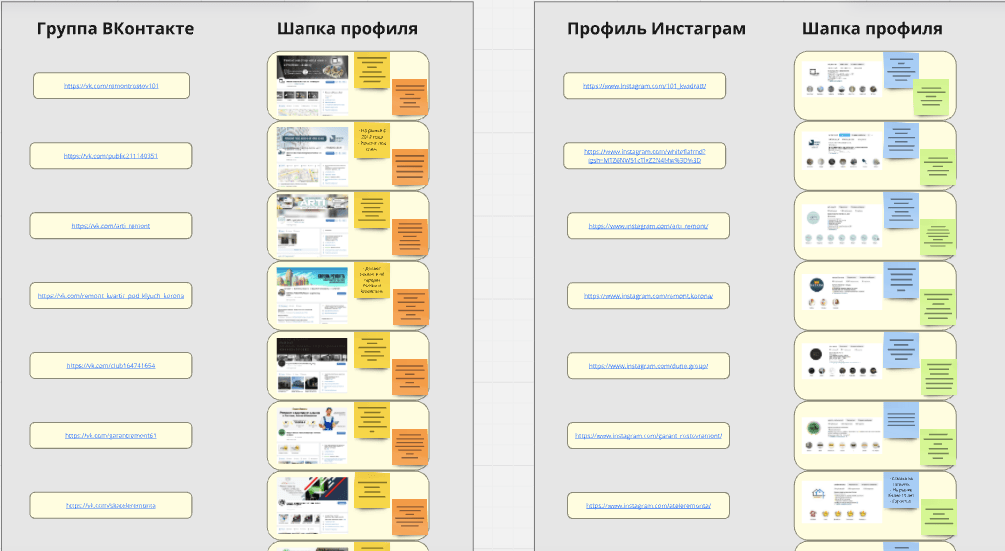Select the ARTI banner VK screenshot

[313, 224]
